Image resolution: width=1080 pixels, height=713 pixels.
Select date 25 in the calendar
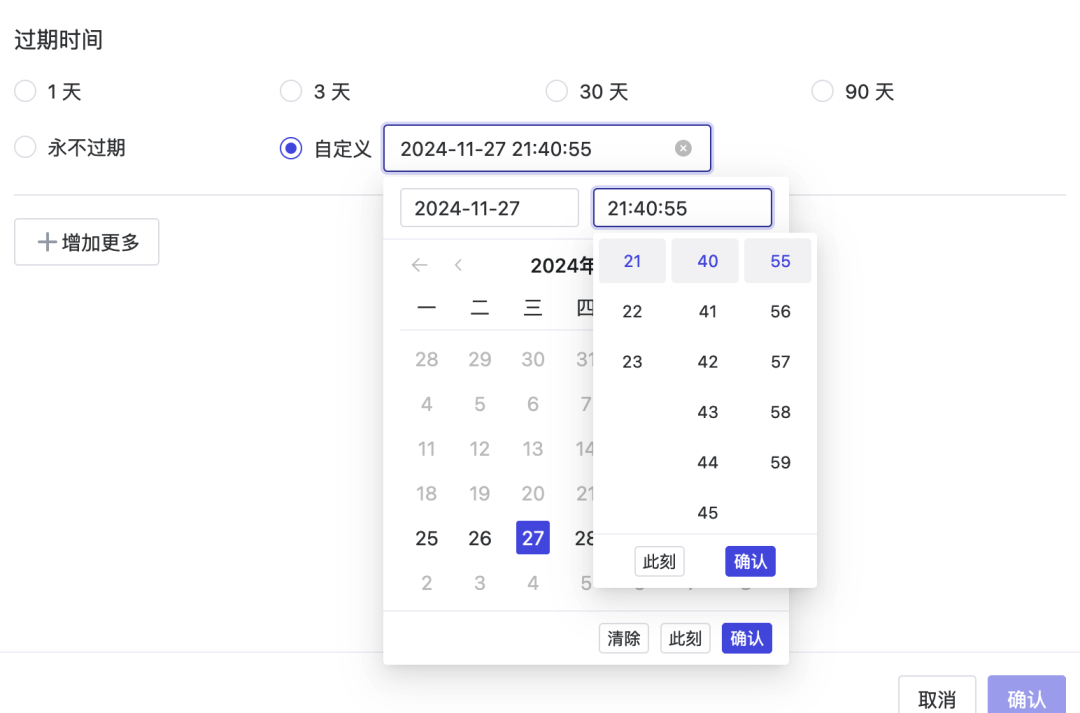pos(426,538)
